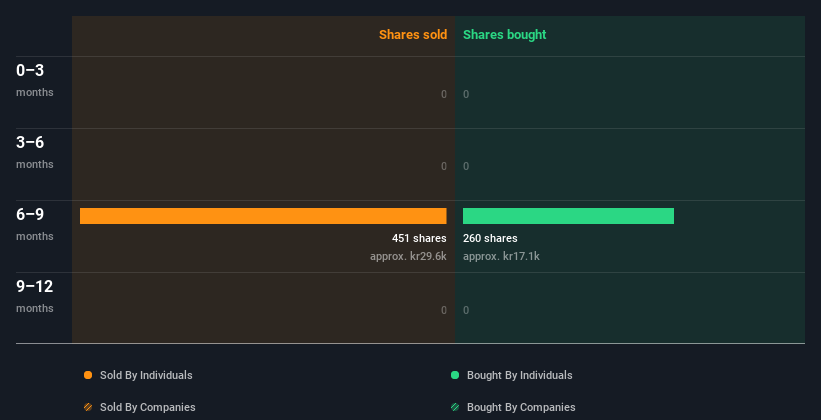This screenshot has height=420, width=821.
Task: Click shares bought zero in 0–3 months row
Action: 466,94
